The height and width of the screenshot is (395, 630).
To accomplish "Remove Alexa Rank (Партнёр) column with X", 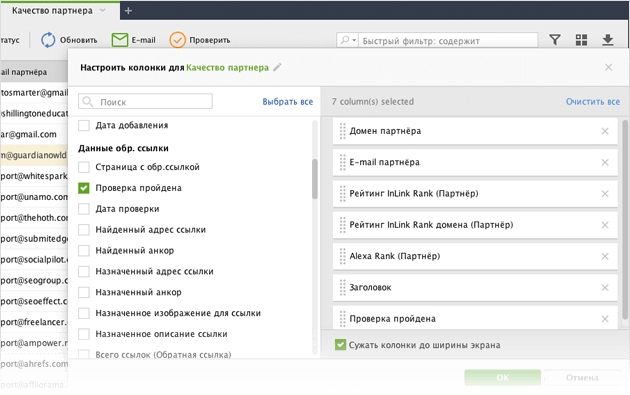I will (x=605, y=256).
